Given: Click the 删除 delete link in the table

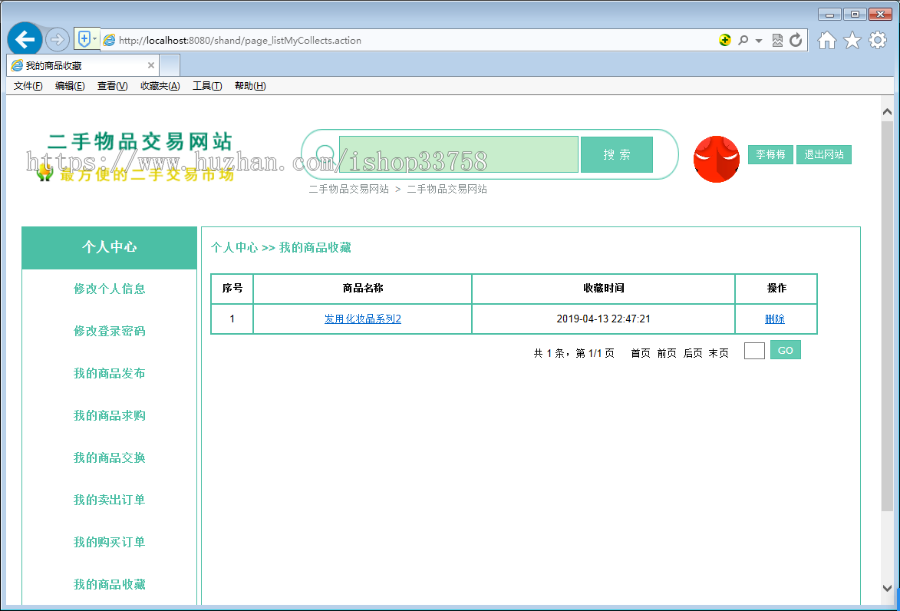Looking at the screenshot, I should (x=776, y=318).
